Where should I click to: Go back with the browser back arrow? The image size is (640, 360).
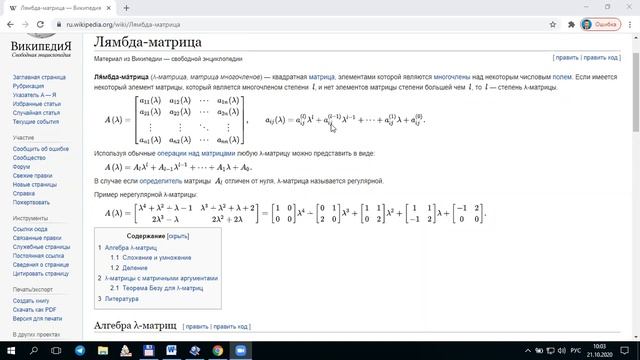pyautogui.click(x=10, y=24)
